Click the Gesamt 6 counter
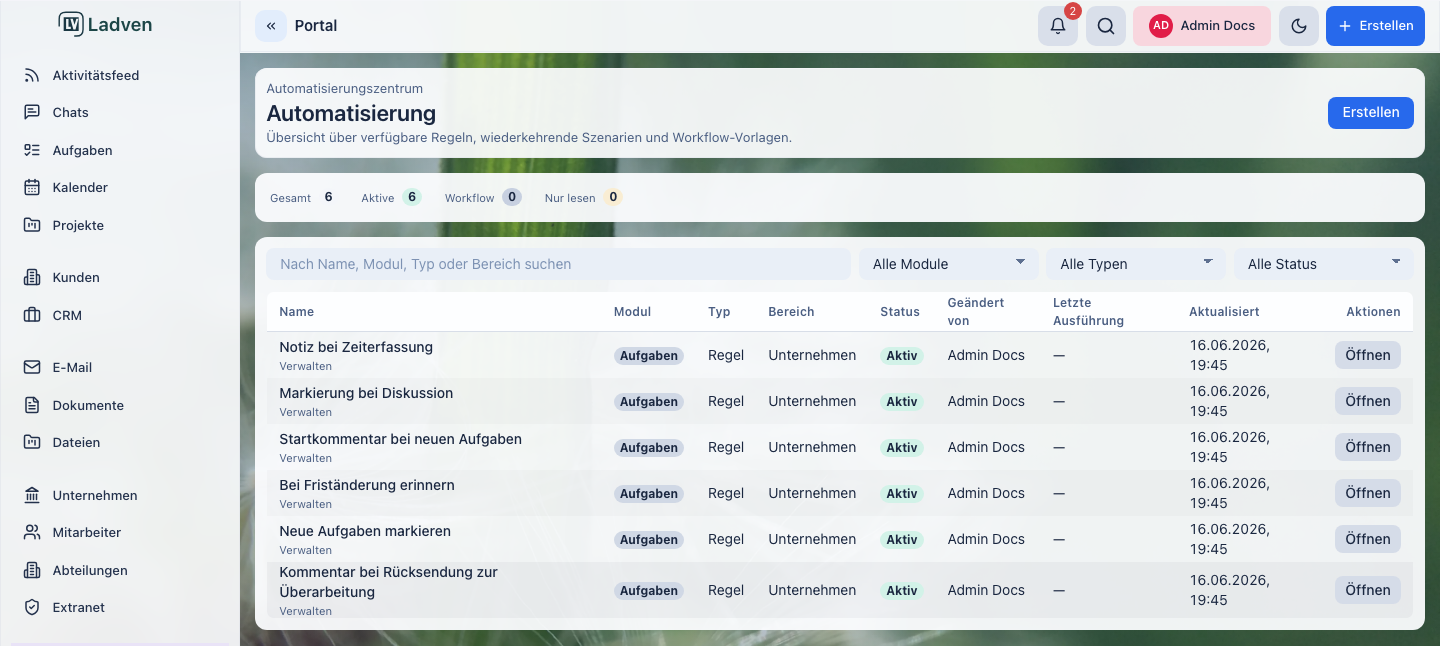 tap(302, 198)
